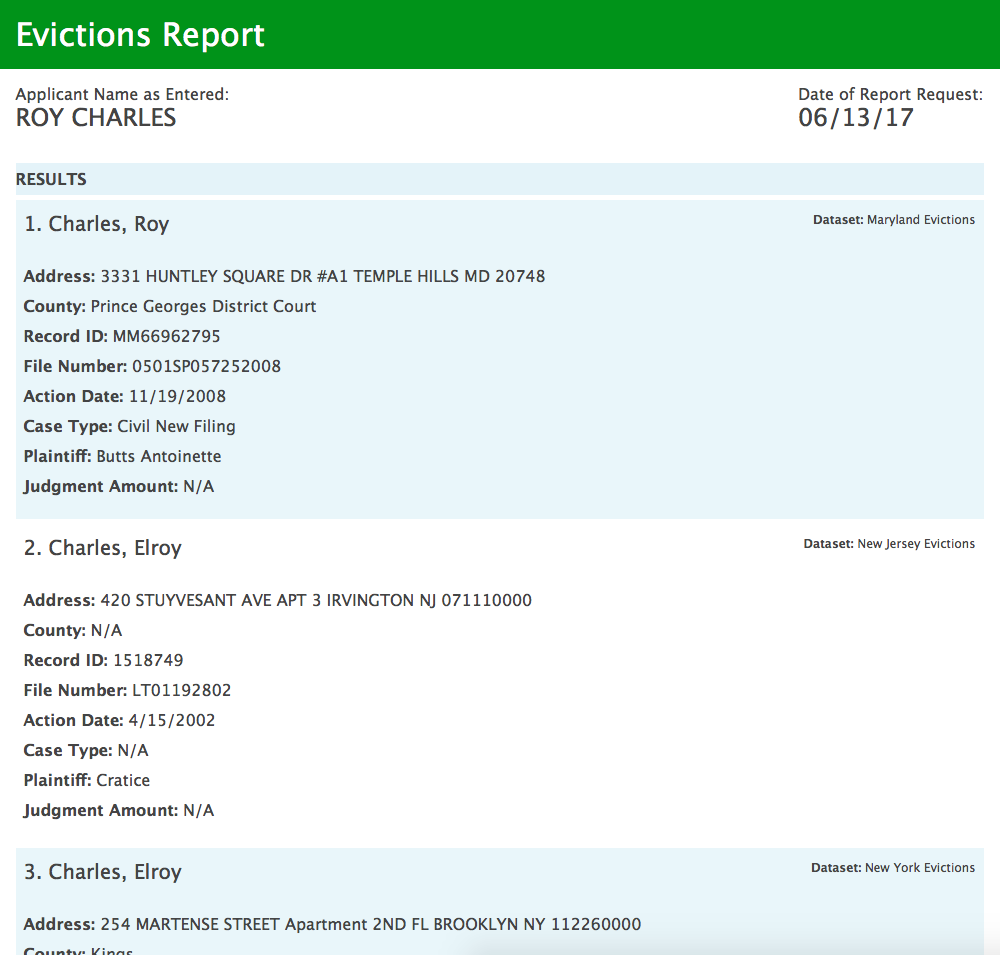This screenshot has width=1000, height=955.
Task: Select Plaintiff Butts Antoinette
Action: [122, 456]
